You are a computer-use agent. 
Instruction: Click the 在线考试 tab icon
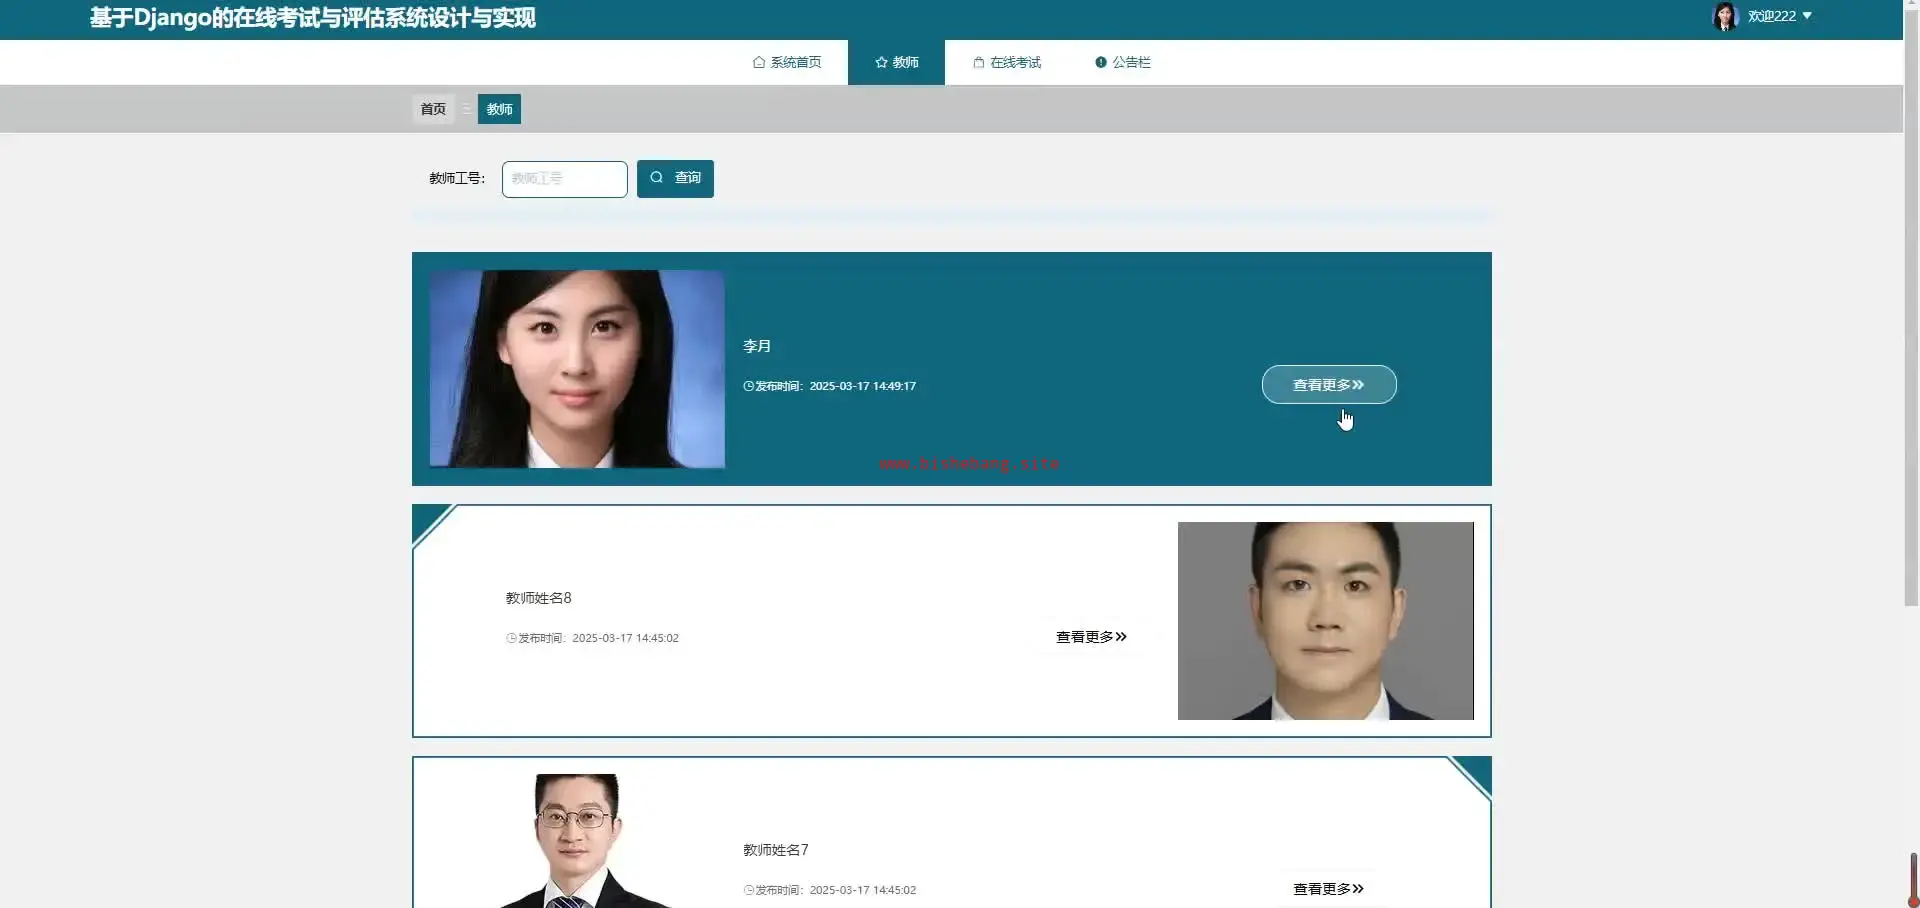click(979, 62)
